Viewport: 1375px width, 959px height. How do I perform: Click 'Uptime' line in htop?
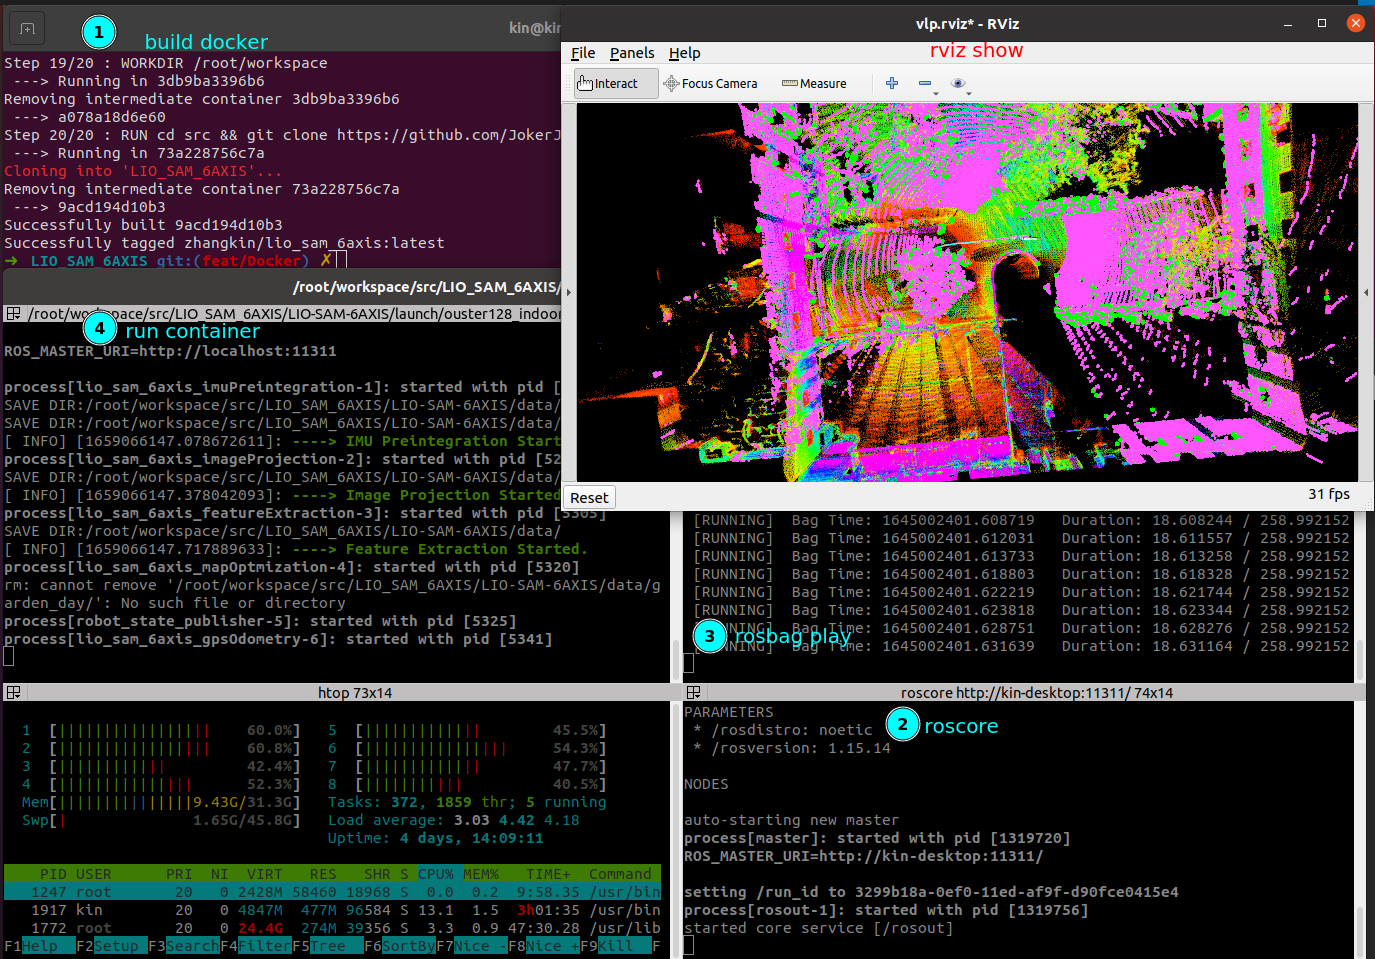point(435,838)
